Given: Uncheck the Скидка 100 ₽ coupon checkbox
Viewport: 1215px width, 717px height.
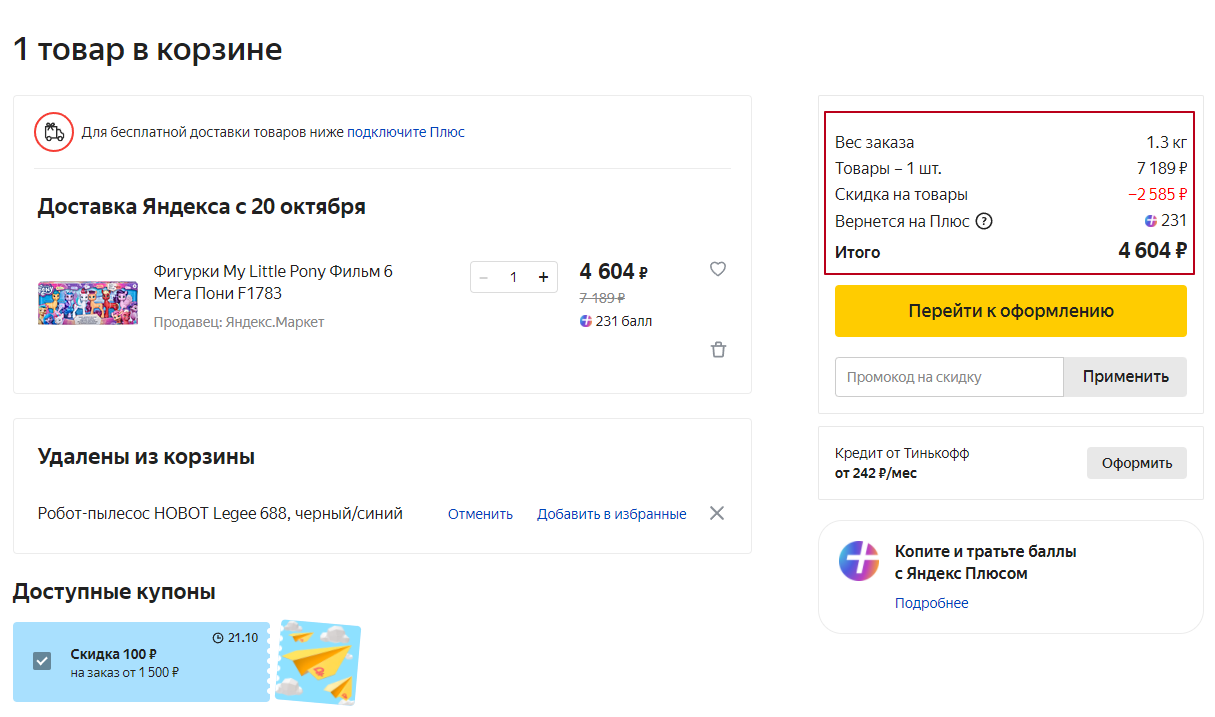Looking at the screenshot, I should (x=42, y=661).
